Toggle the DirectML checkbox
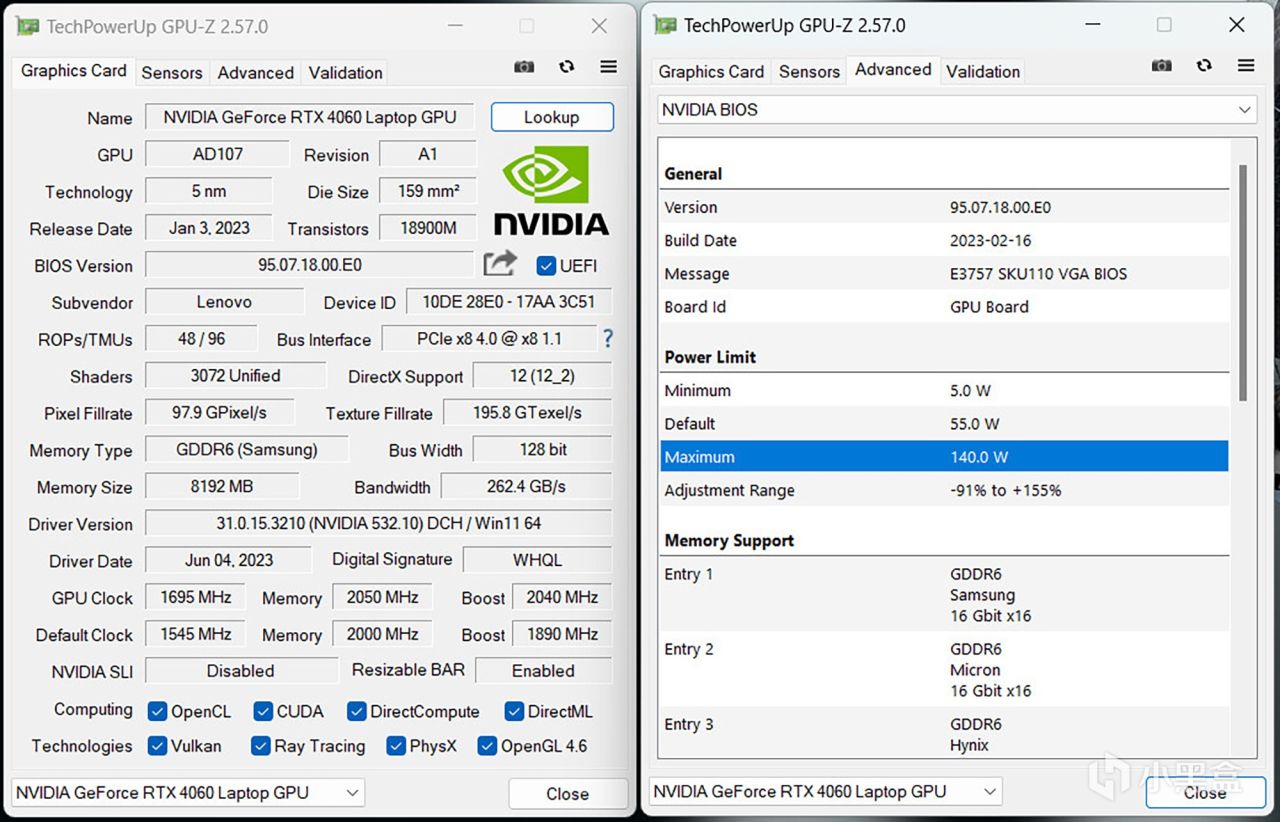The width and height of the screenshot is (1280, 822). click(514, 711)
